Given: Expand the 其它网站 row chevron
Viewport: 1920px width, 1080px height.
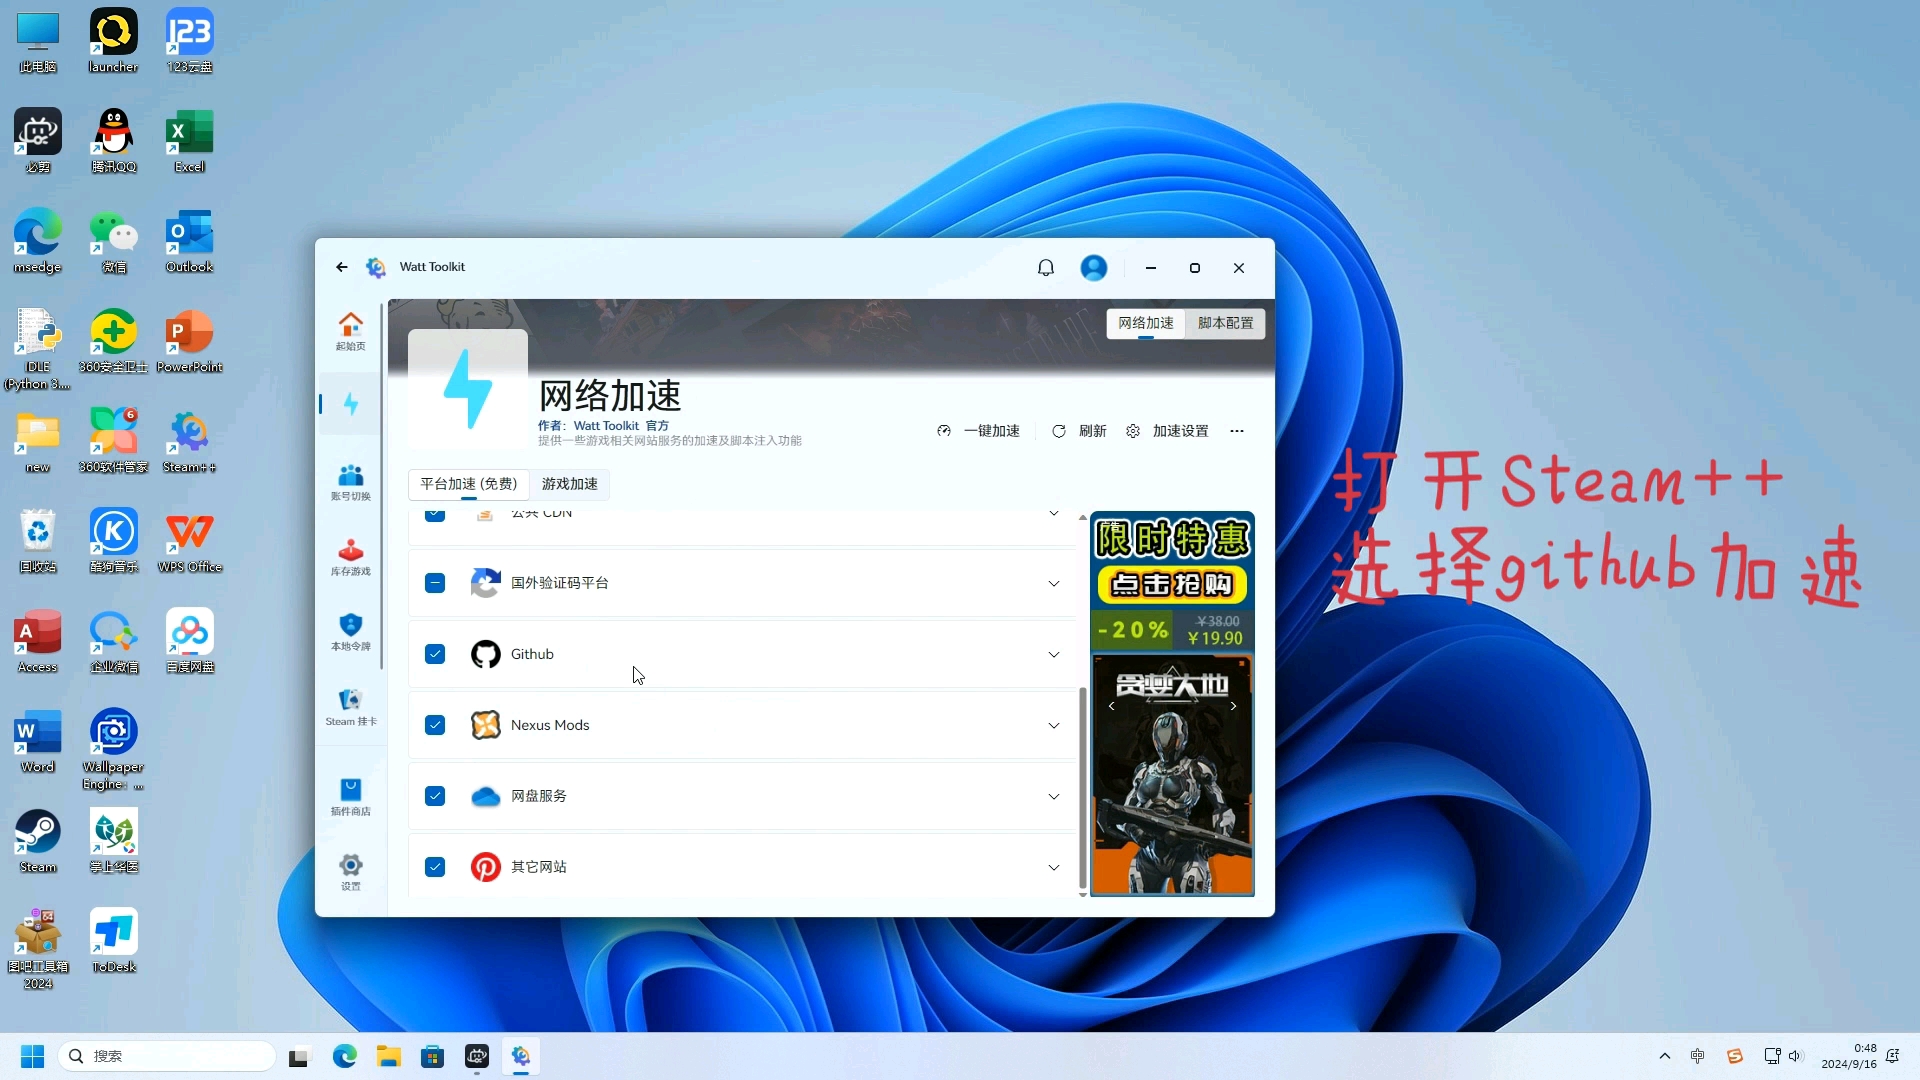Looking at the screenshot, I should pyautogui.click(x=1054, y=867).
